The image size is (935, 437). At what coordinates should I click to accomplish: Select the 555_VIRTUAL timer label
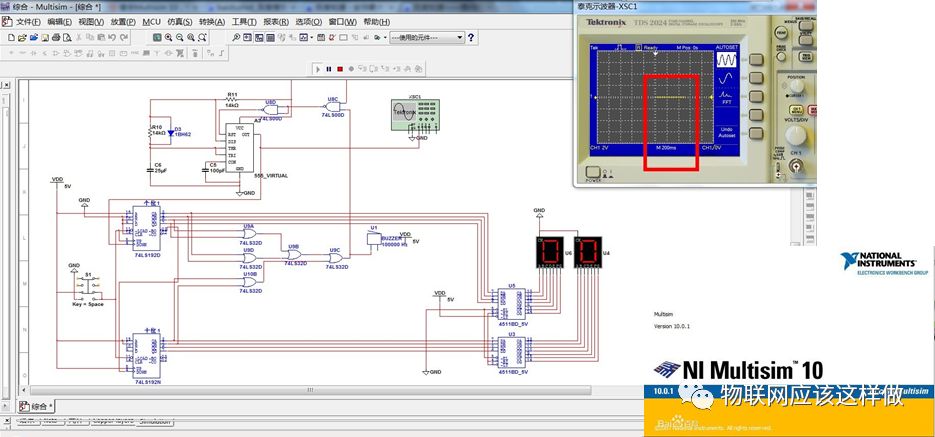(x=270, y=176)
